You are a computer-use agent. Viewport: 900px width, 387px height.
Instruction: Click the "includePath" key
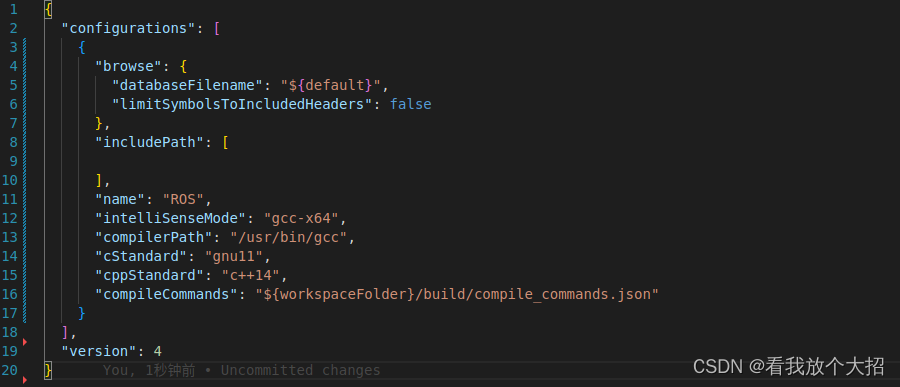[x=150, y=142]
